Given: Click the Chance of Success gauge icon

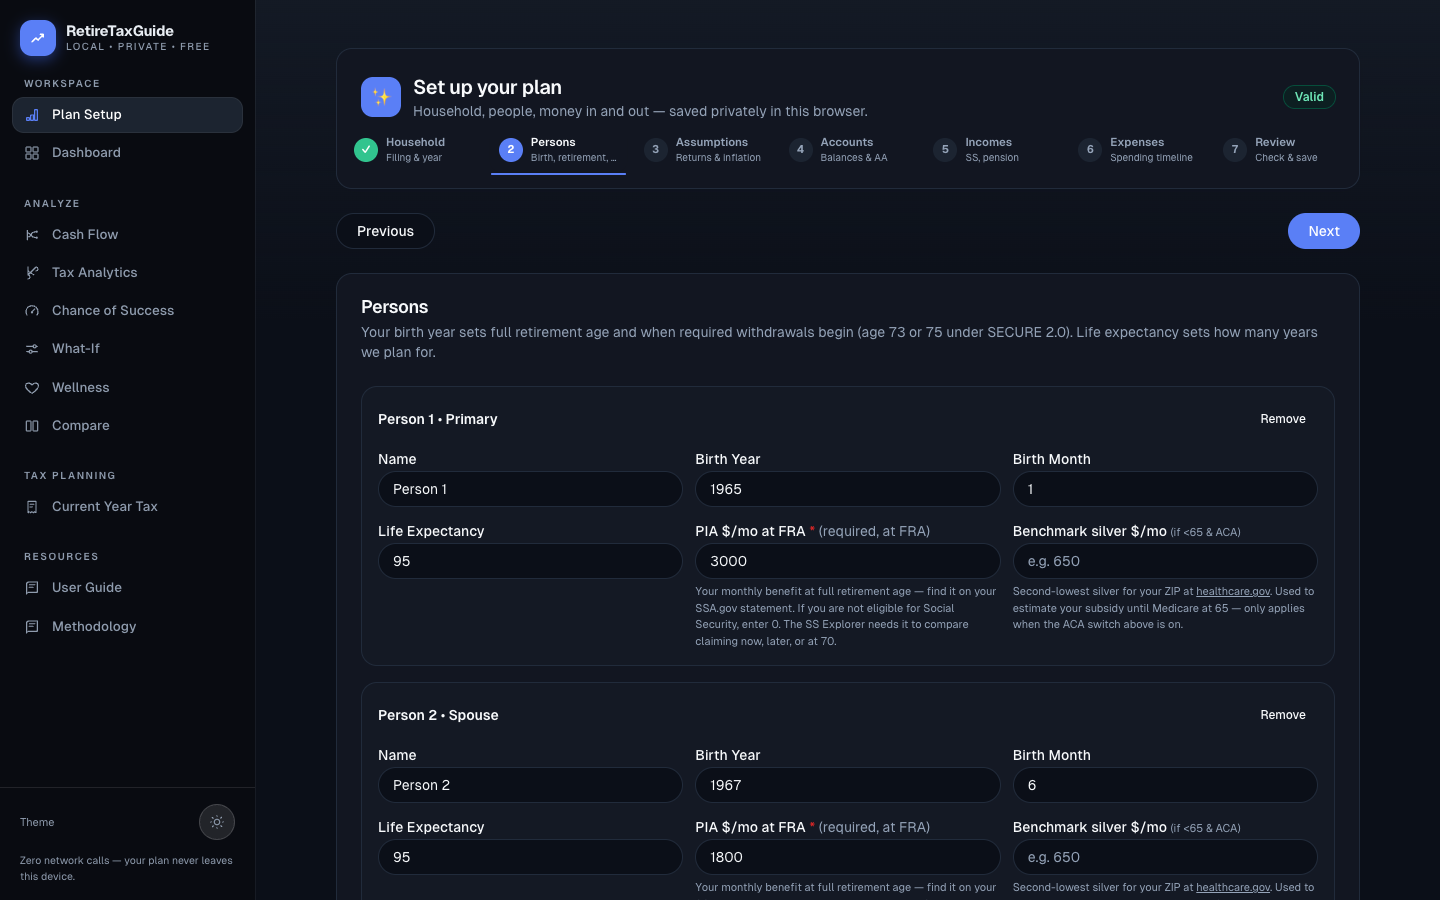Looking at the screenshot, I should [32, 311].
